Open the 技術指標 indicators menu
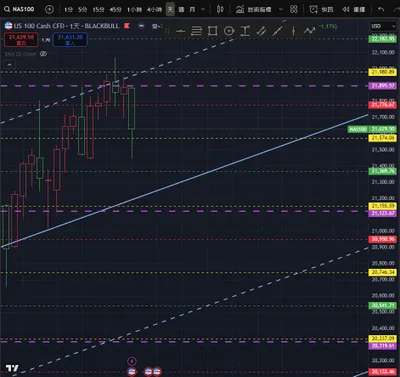Image resolution: width=400 pixels, height=377 pixels. 254,9
